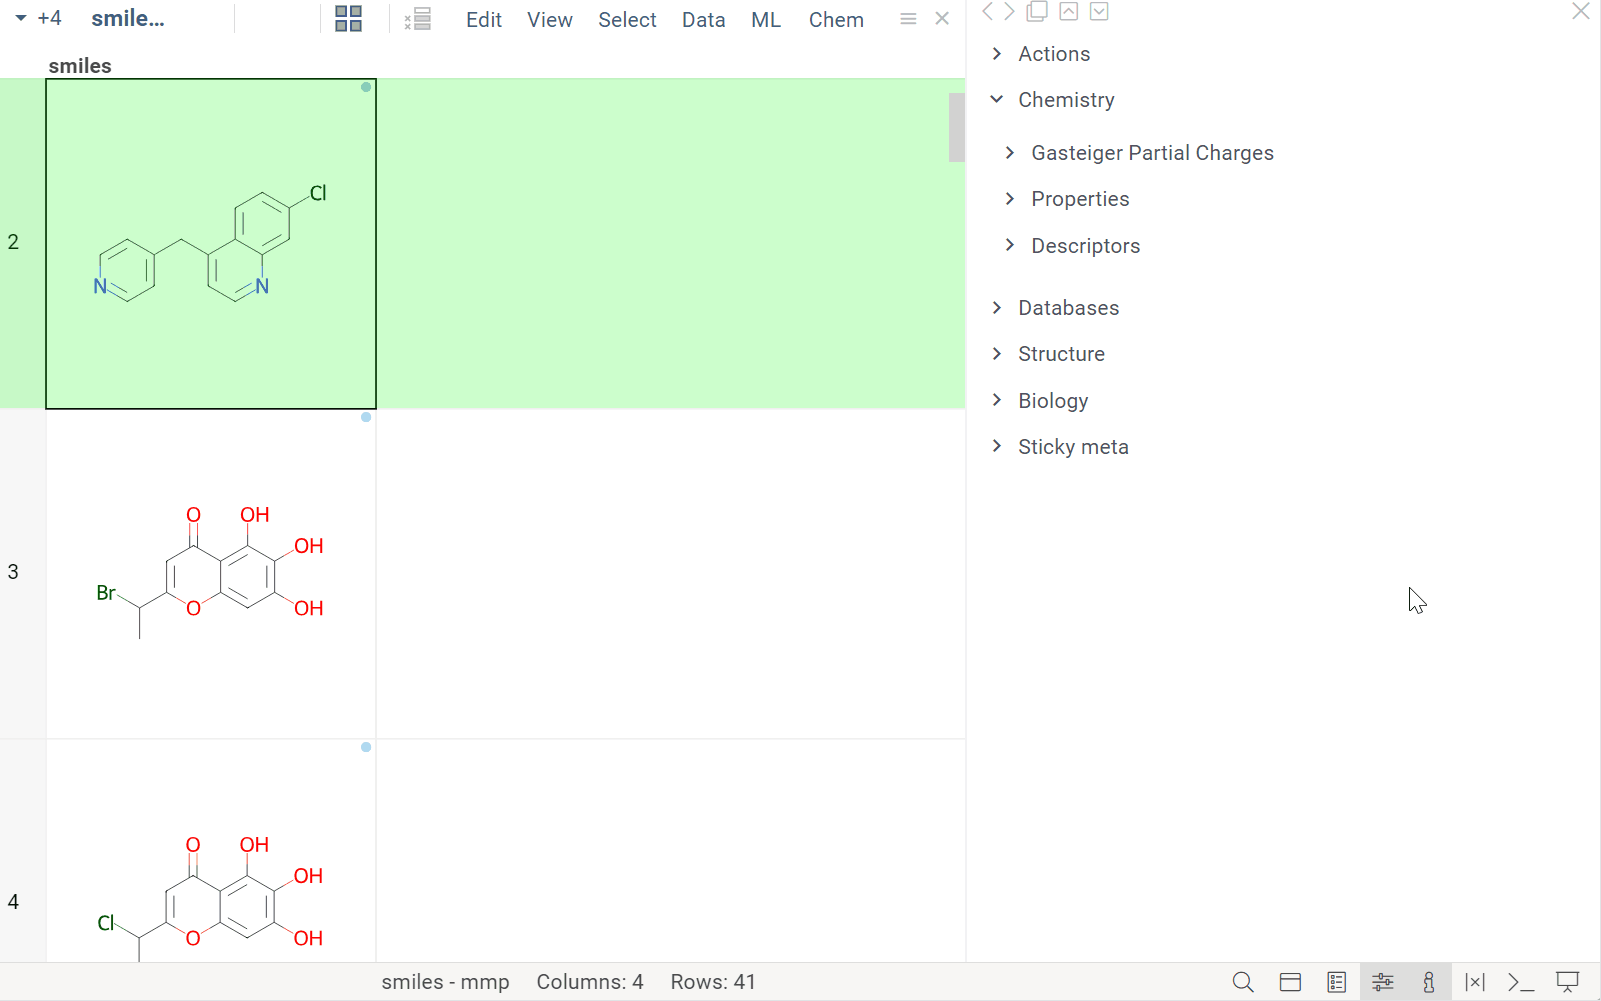Click the grid vertical scrollbar thumb

pyautogui.click(x=956, y=127)
